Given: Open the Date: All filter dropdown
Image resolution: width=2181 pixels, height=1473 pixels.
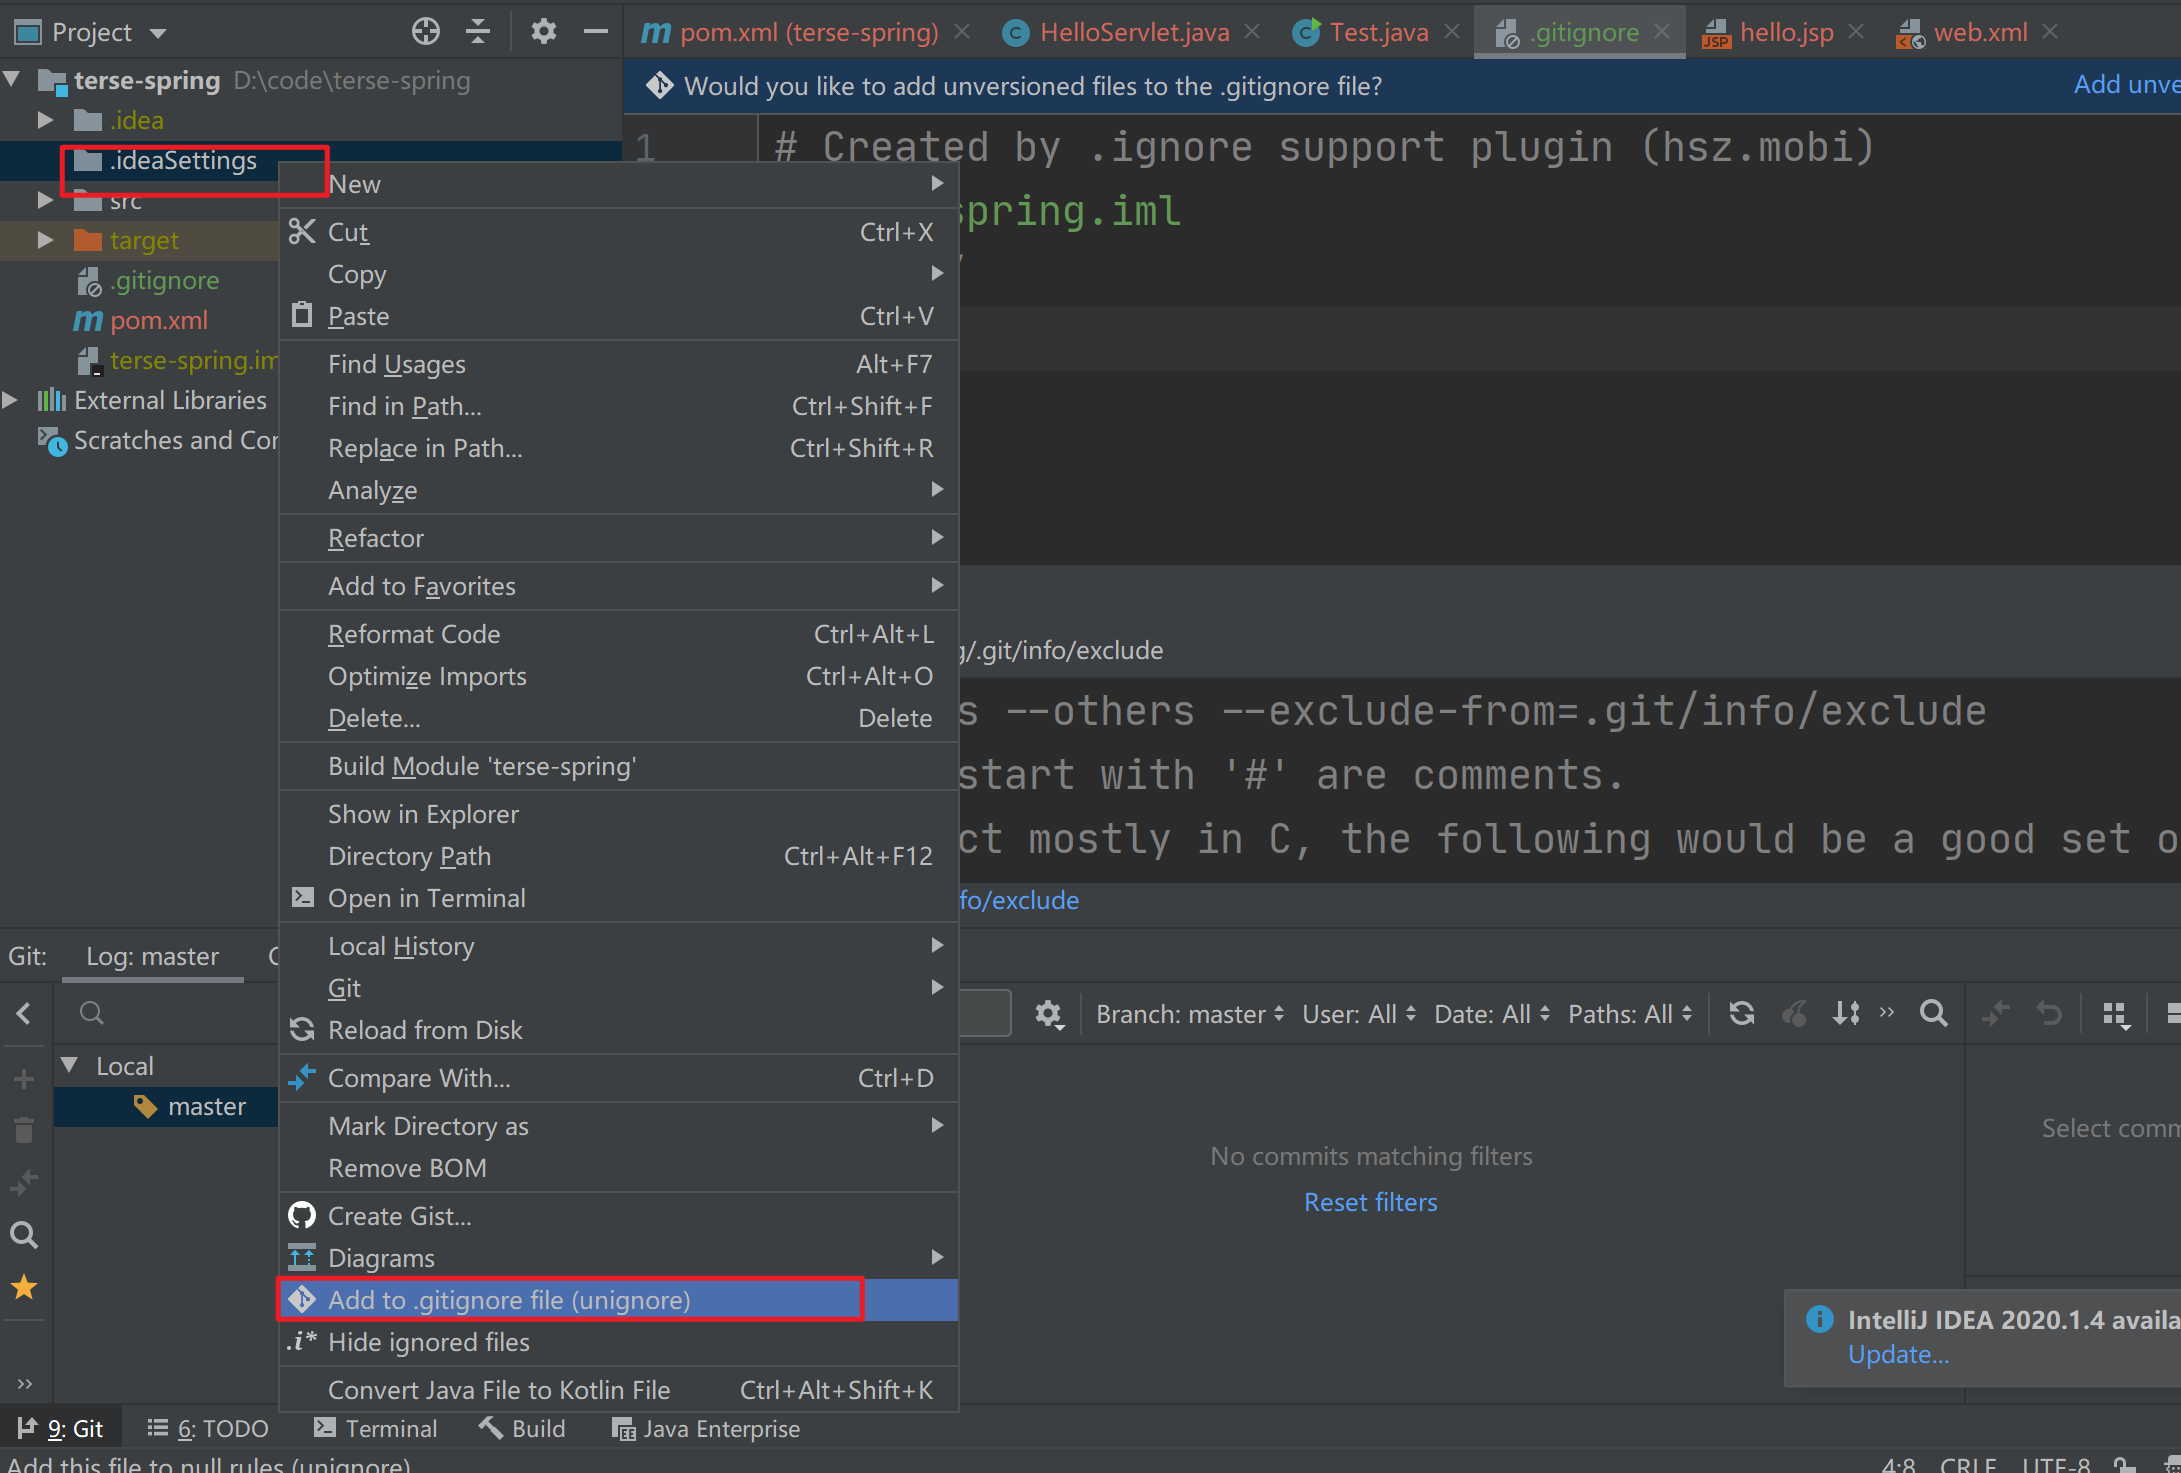Looking at the screenshot, I should click(x=1491, y=1014).
